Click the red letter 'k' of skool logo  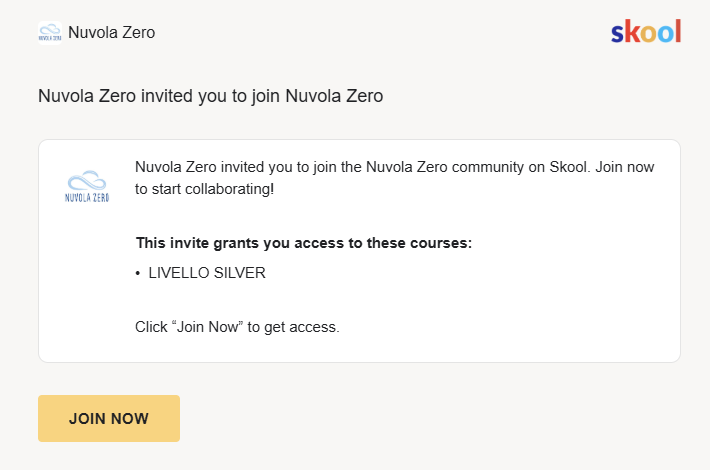pyautogui.click(x=633, y=31)
